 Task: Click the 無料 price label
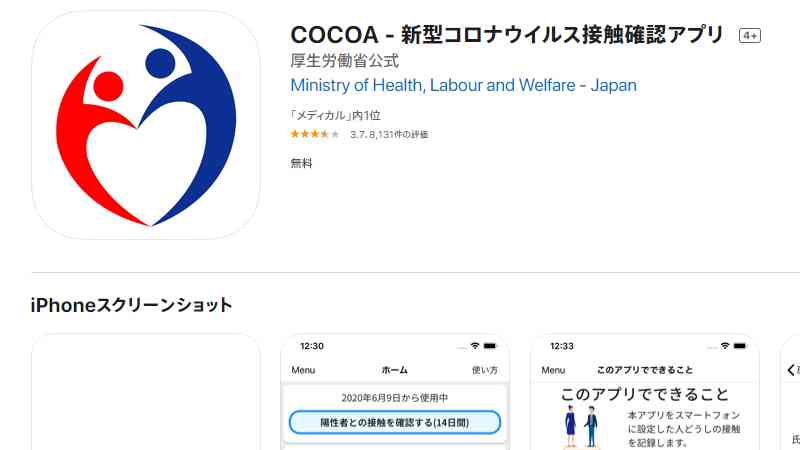pyautogui.click(x=301, y=163)
